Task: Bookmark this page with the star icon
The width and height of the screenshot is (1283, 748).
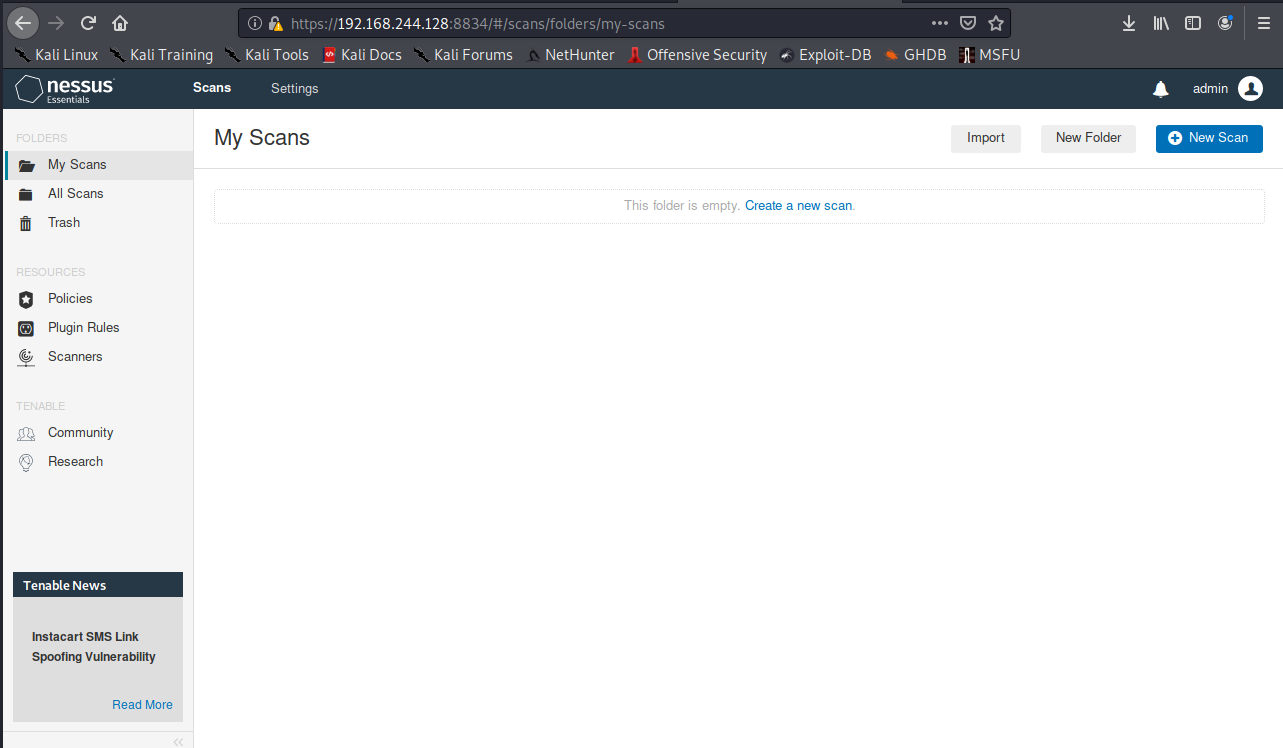Action: 996,23
